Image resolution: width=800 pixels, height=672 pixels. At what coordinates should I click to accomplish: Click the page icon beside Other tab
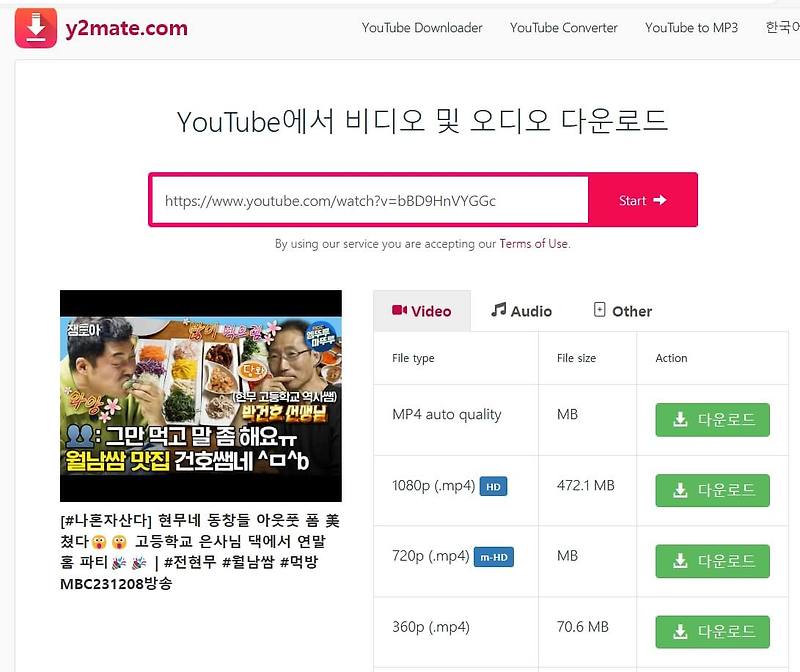[600, 310]
